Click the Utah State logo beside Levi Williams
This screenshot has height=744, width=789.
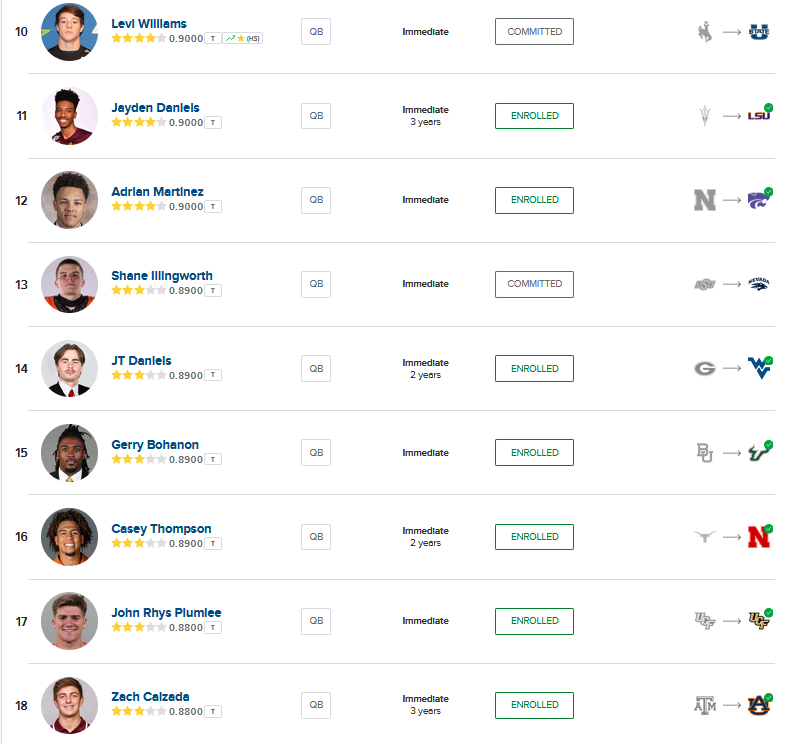(759, 32)
